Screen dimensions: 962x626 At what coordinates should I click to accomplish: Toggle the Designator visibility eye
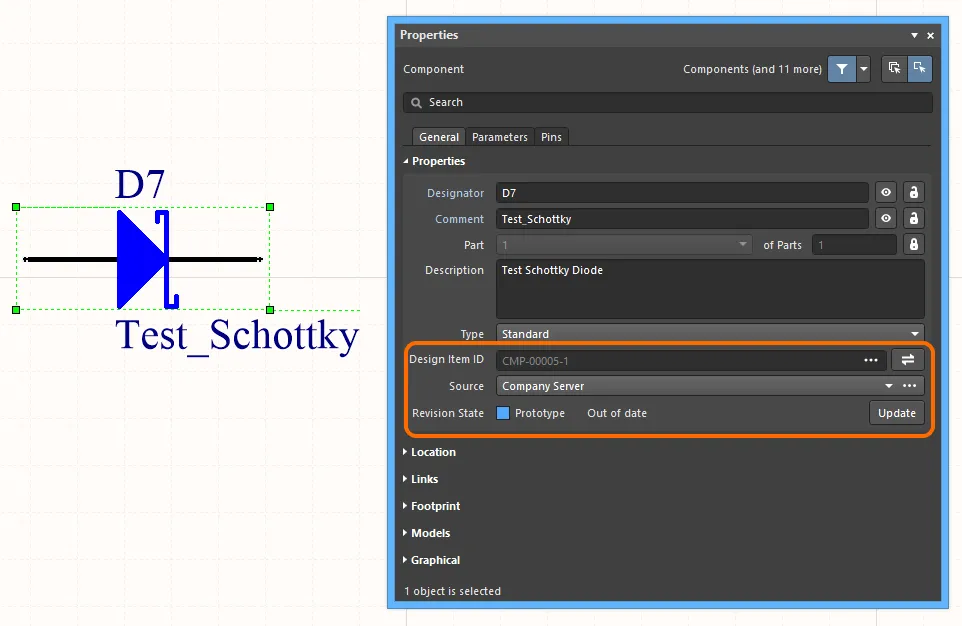[x=886, y=193]
